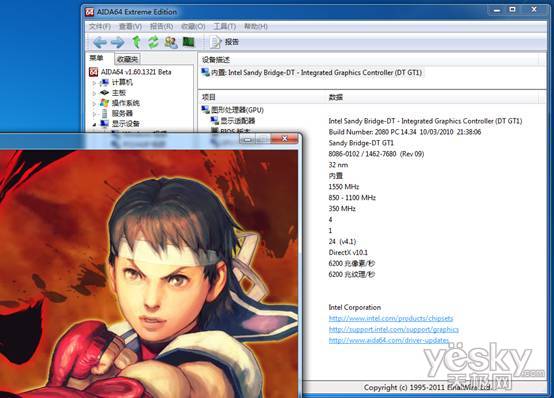
Task: Expand the 计算机 tree node
Action: point(94,83)
